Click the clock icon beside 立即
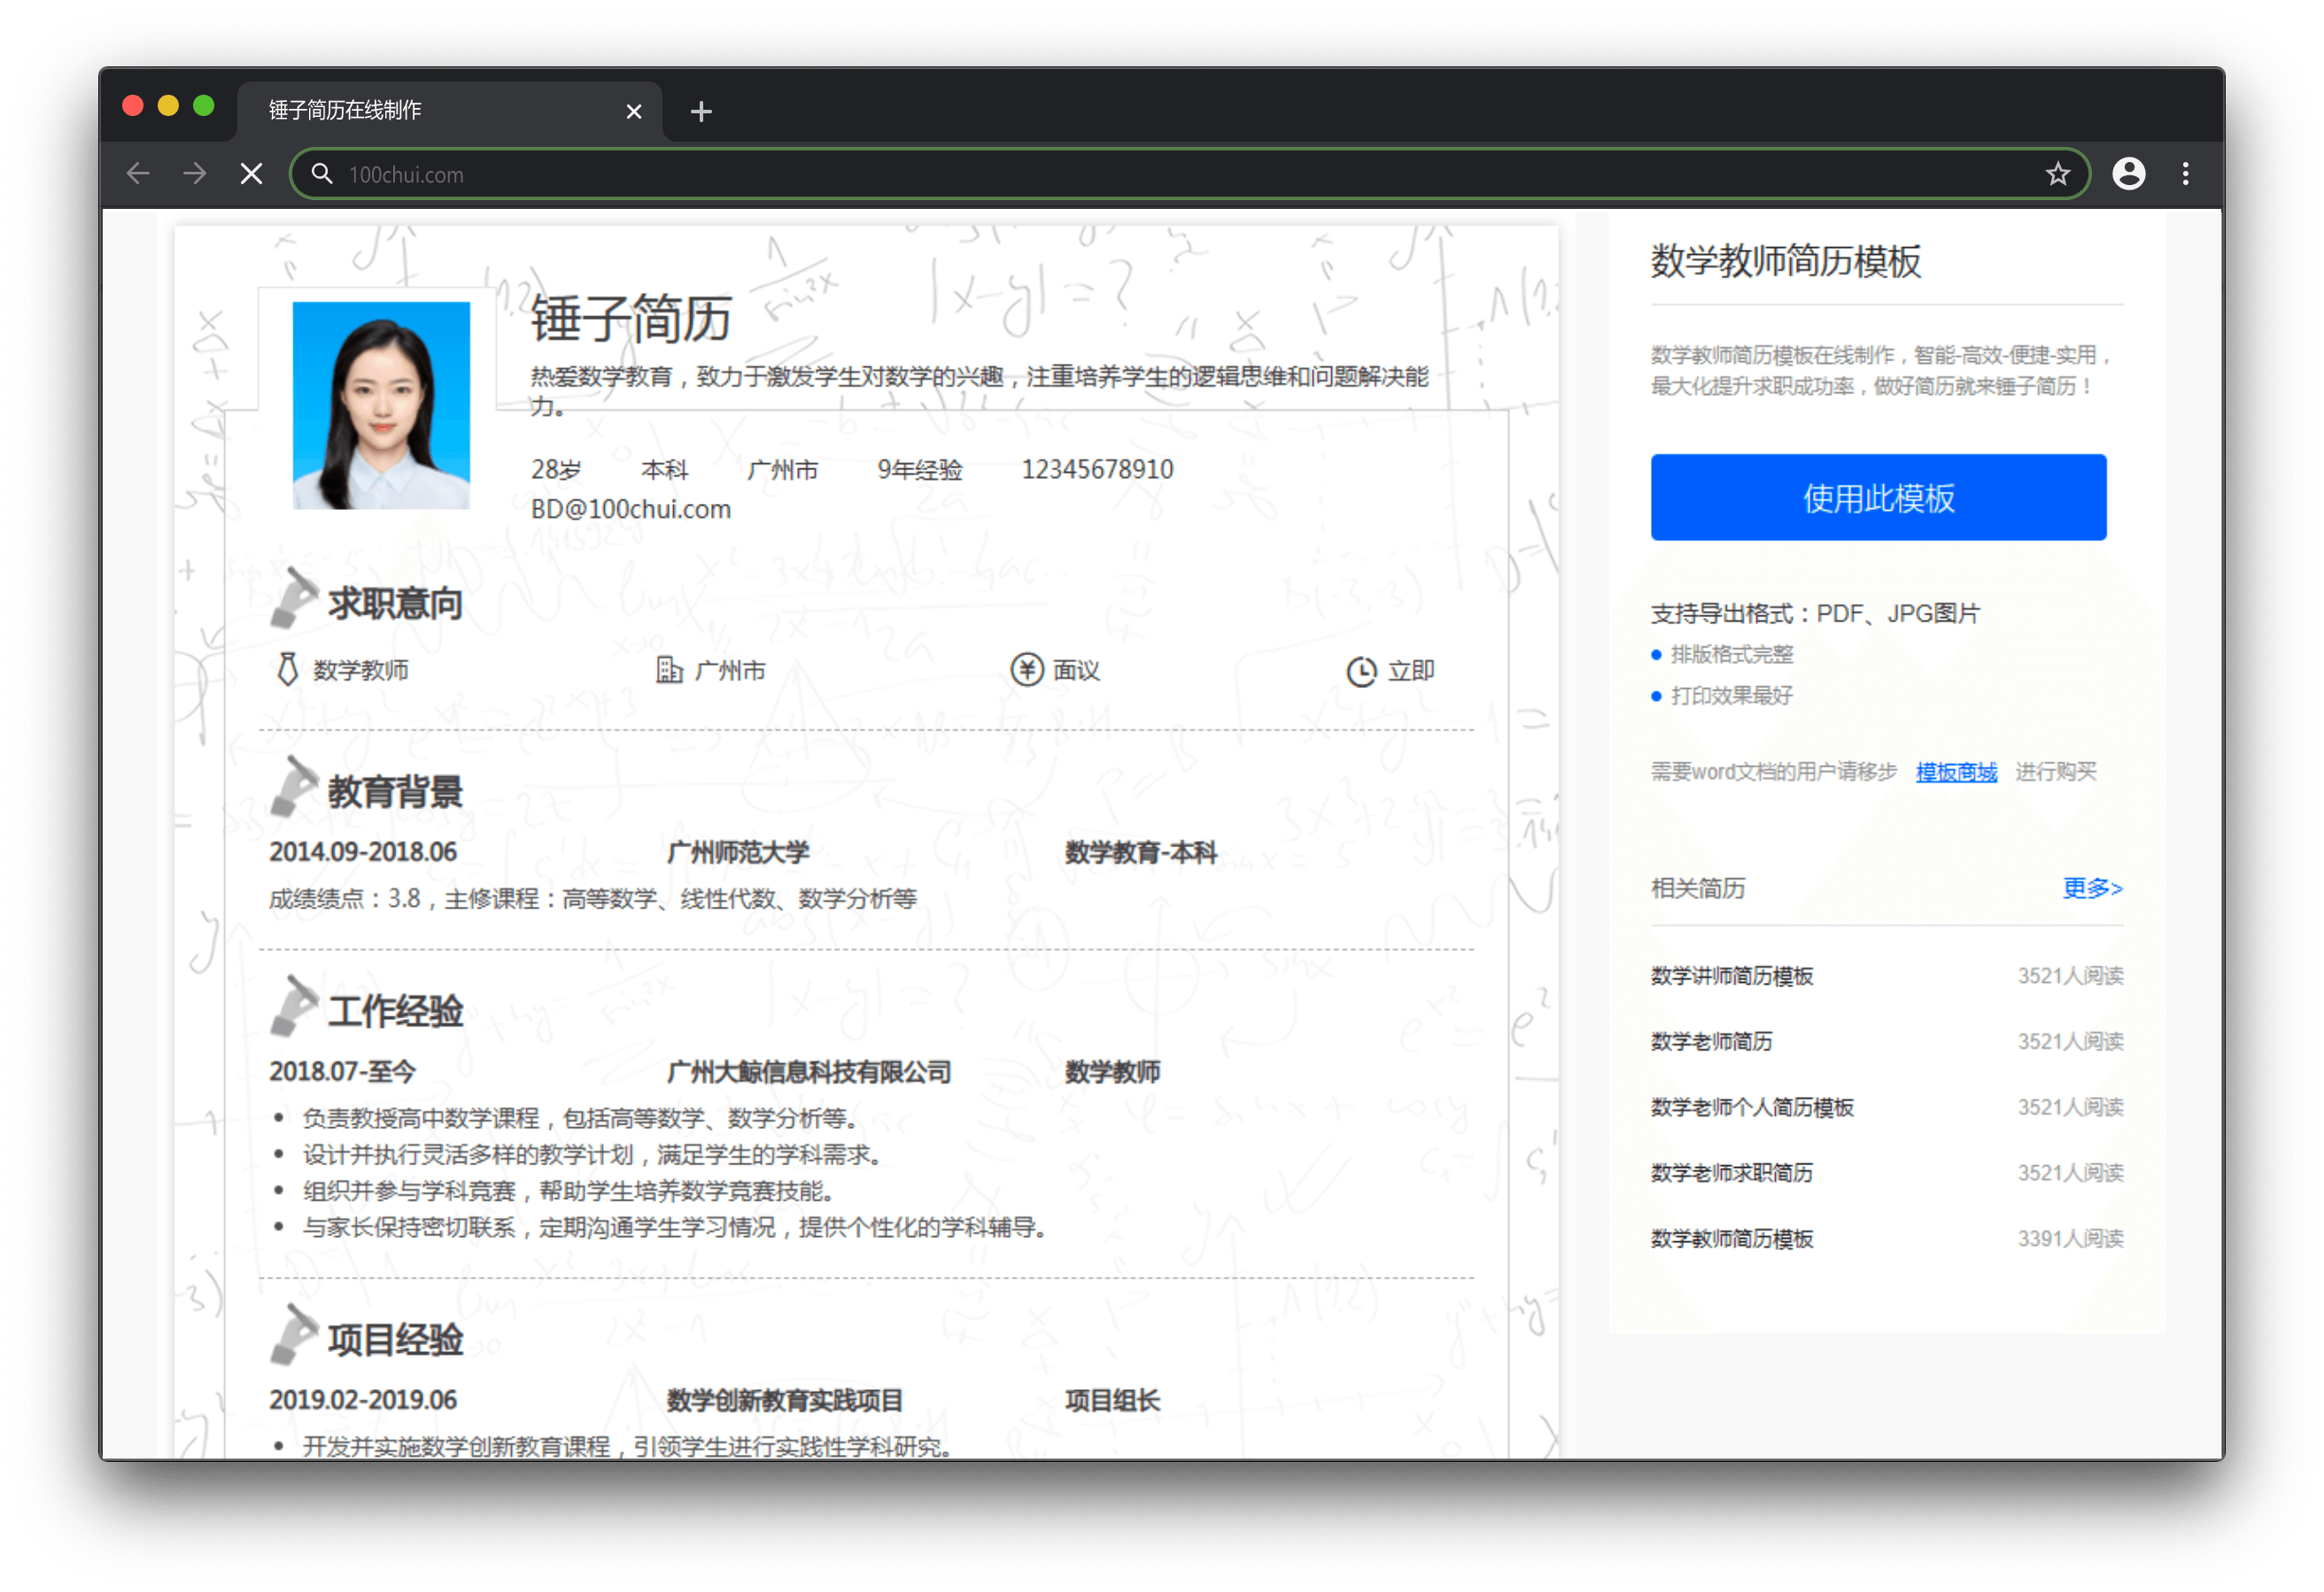Viewport: 2324px width, 1592px height. point(1361,671)
